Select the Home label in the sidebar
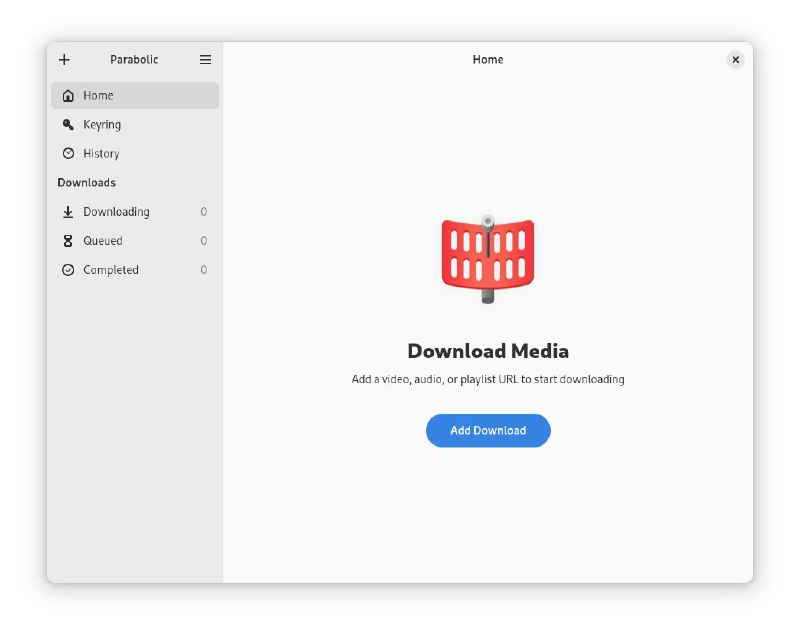The height and width of the screenshot is (634, 800). (98, 96)
